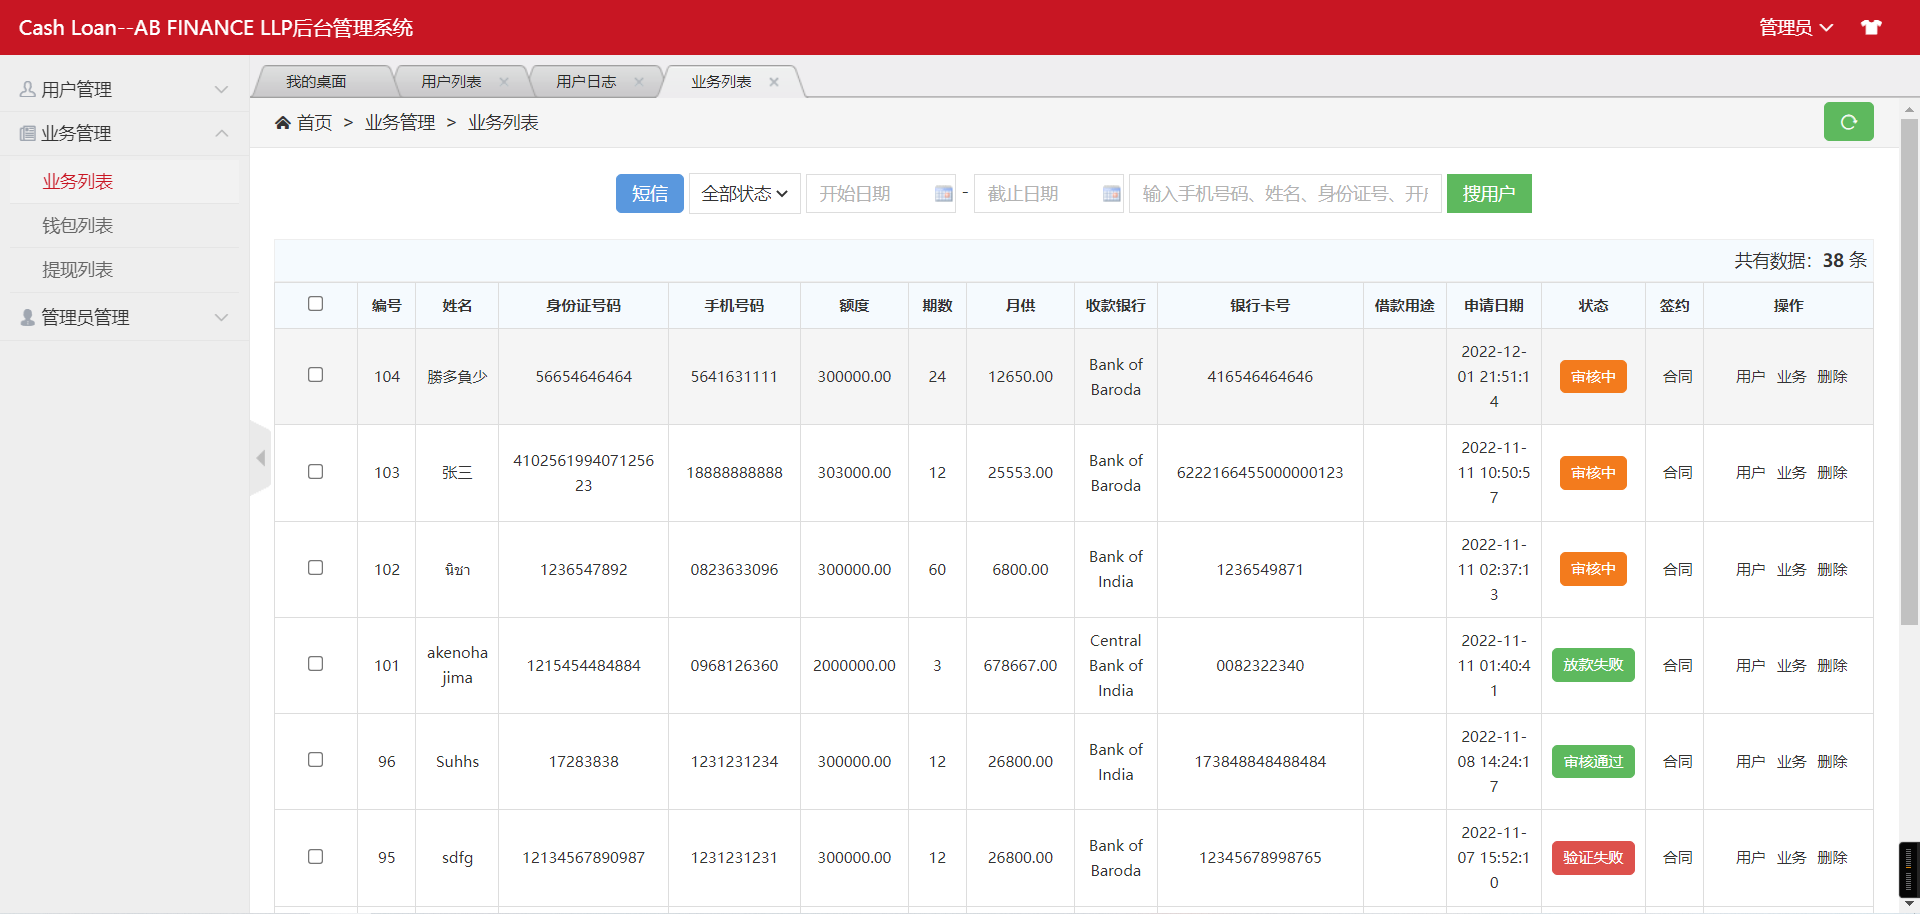Screen dimensions: 1920x914
Task: Click the vertical page scrollbar thumb
Action: [1909, 370]
